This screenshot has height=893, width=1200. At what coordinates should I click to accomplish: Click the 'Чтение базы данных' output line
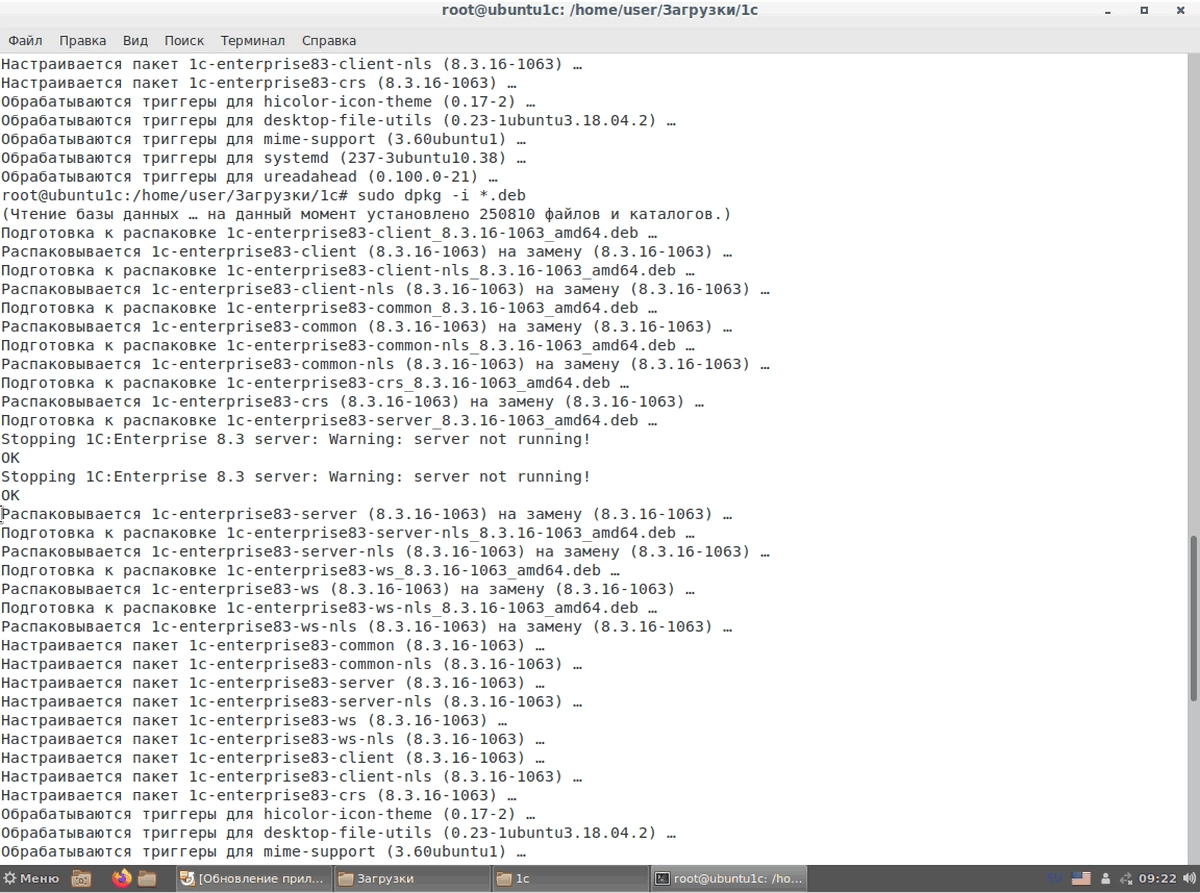[366, 214]
